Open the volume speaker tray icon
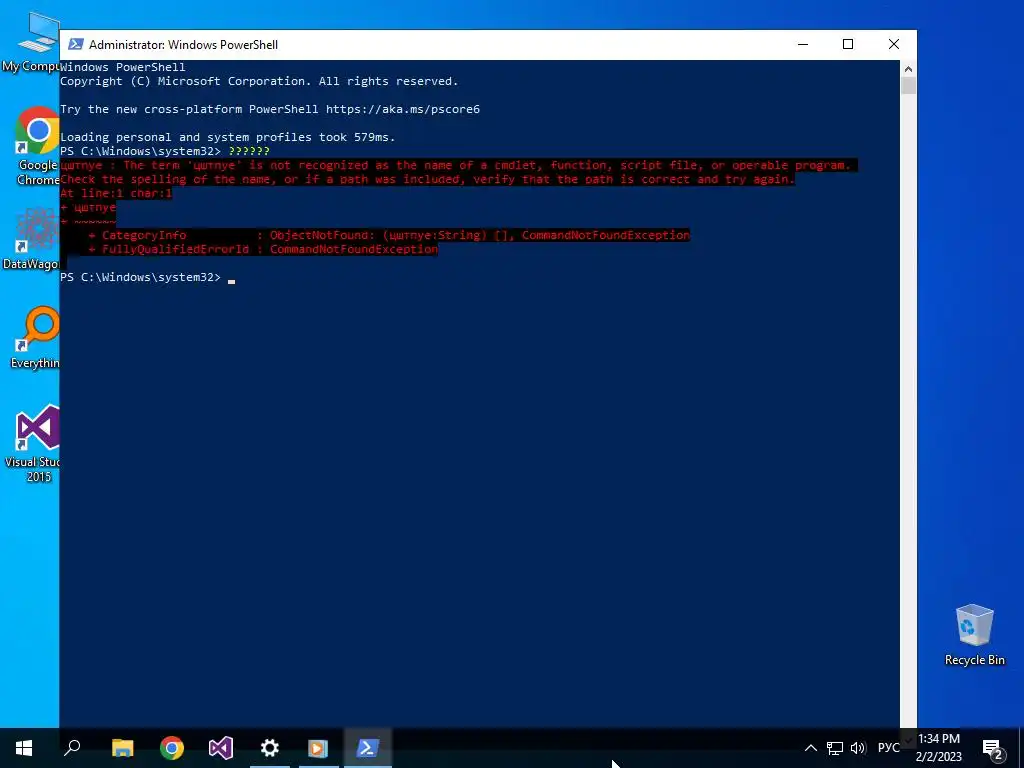 [858, 748]
